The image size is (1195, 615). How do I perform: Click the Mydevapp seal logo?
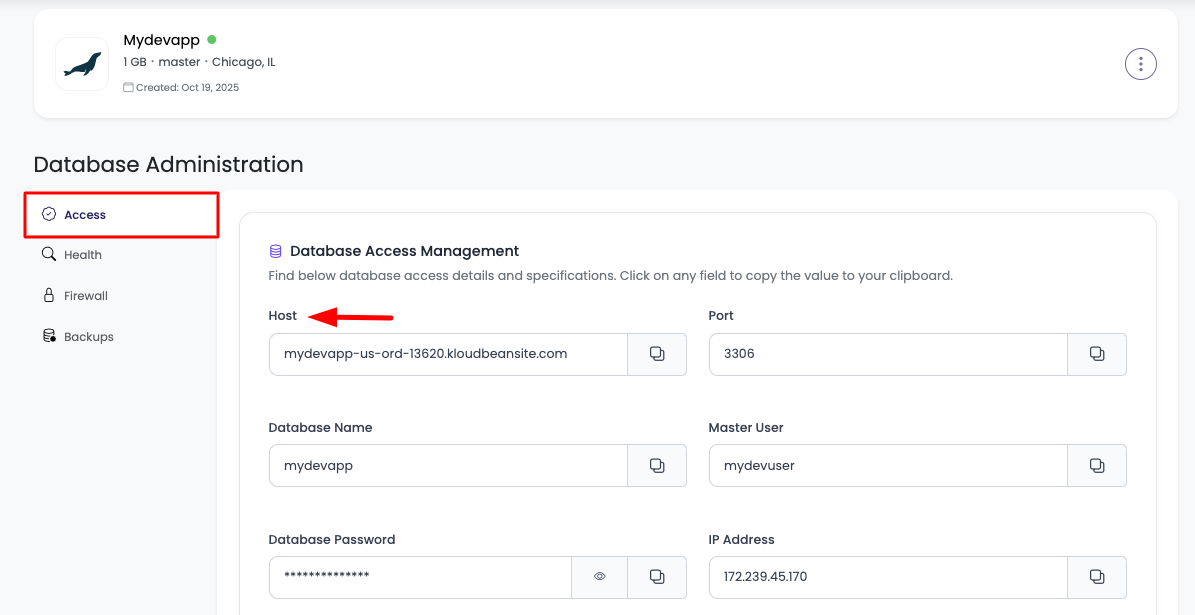(x=81, y=63)
